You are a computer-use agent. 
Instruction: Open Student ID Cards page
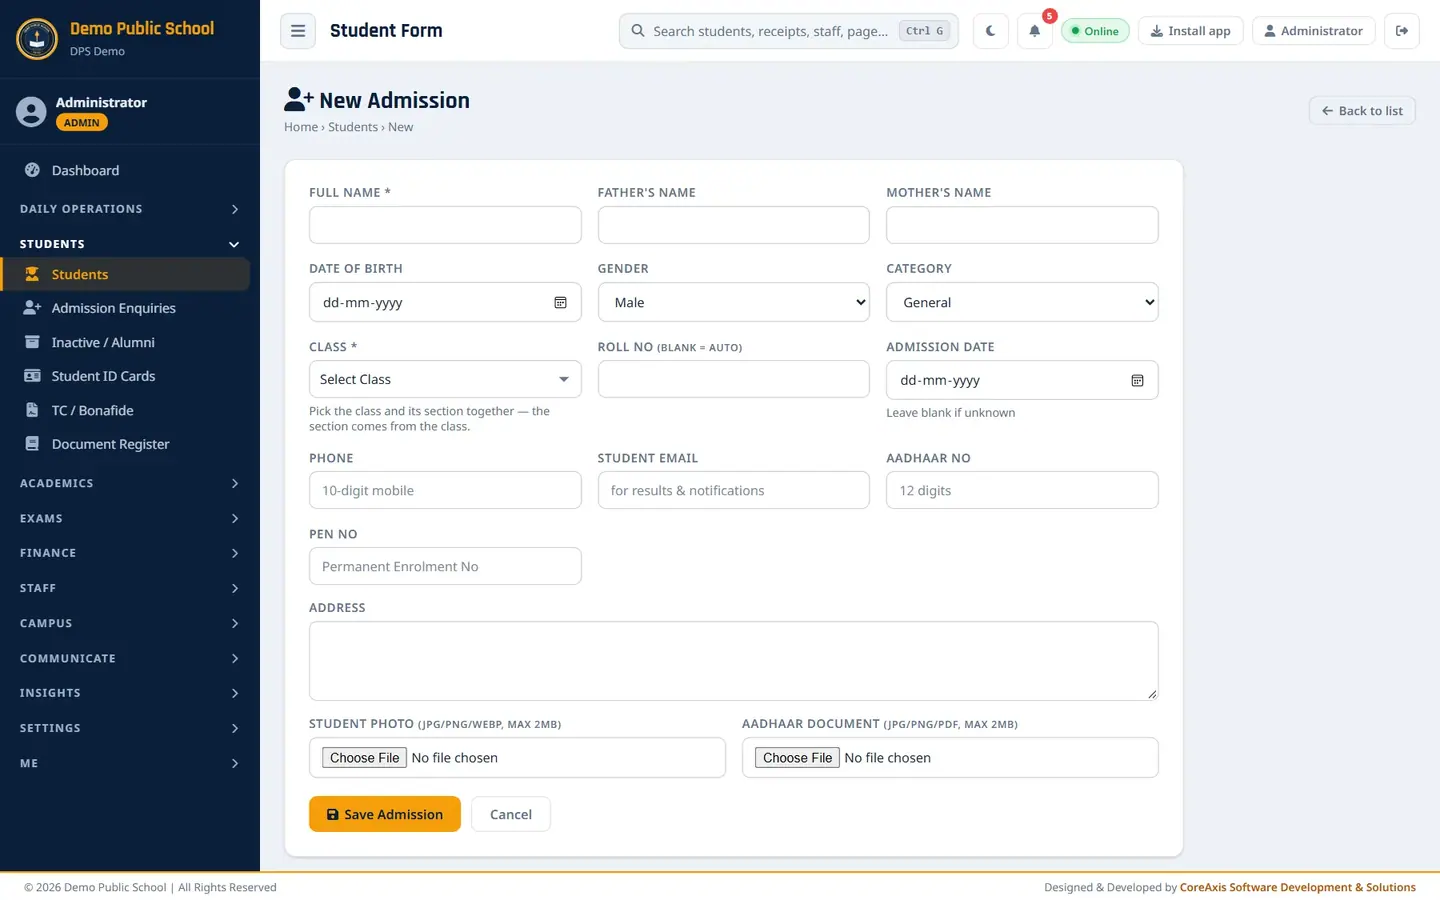coord(125,376)
